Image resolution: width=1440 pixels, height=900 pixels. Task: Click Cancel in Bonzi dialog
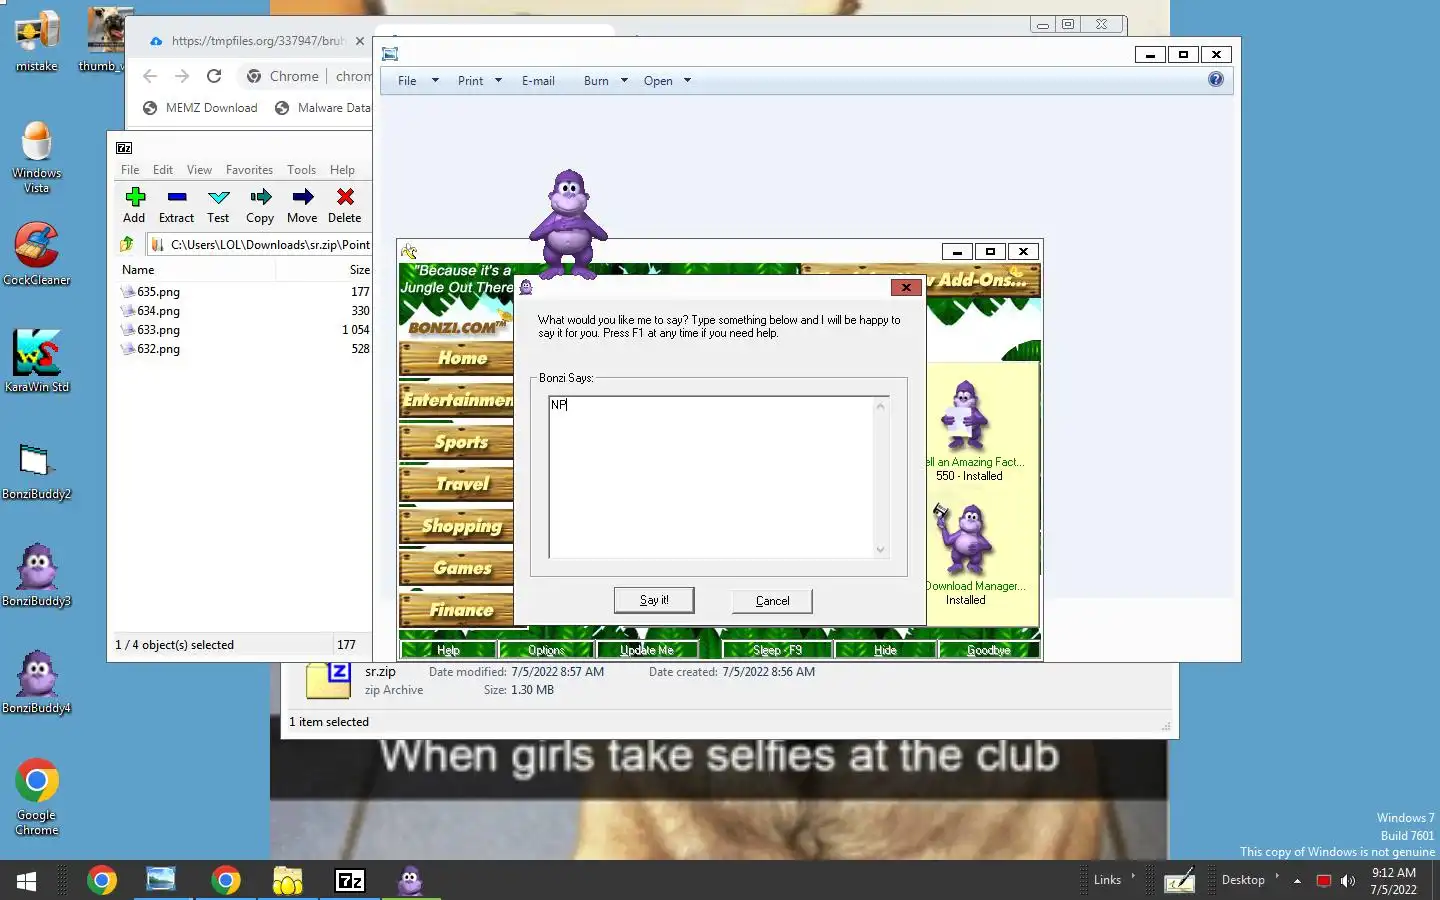[x=772, y=601]
